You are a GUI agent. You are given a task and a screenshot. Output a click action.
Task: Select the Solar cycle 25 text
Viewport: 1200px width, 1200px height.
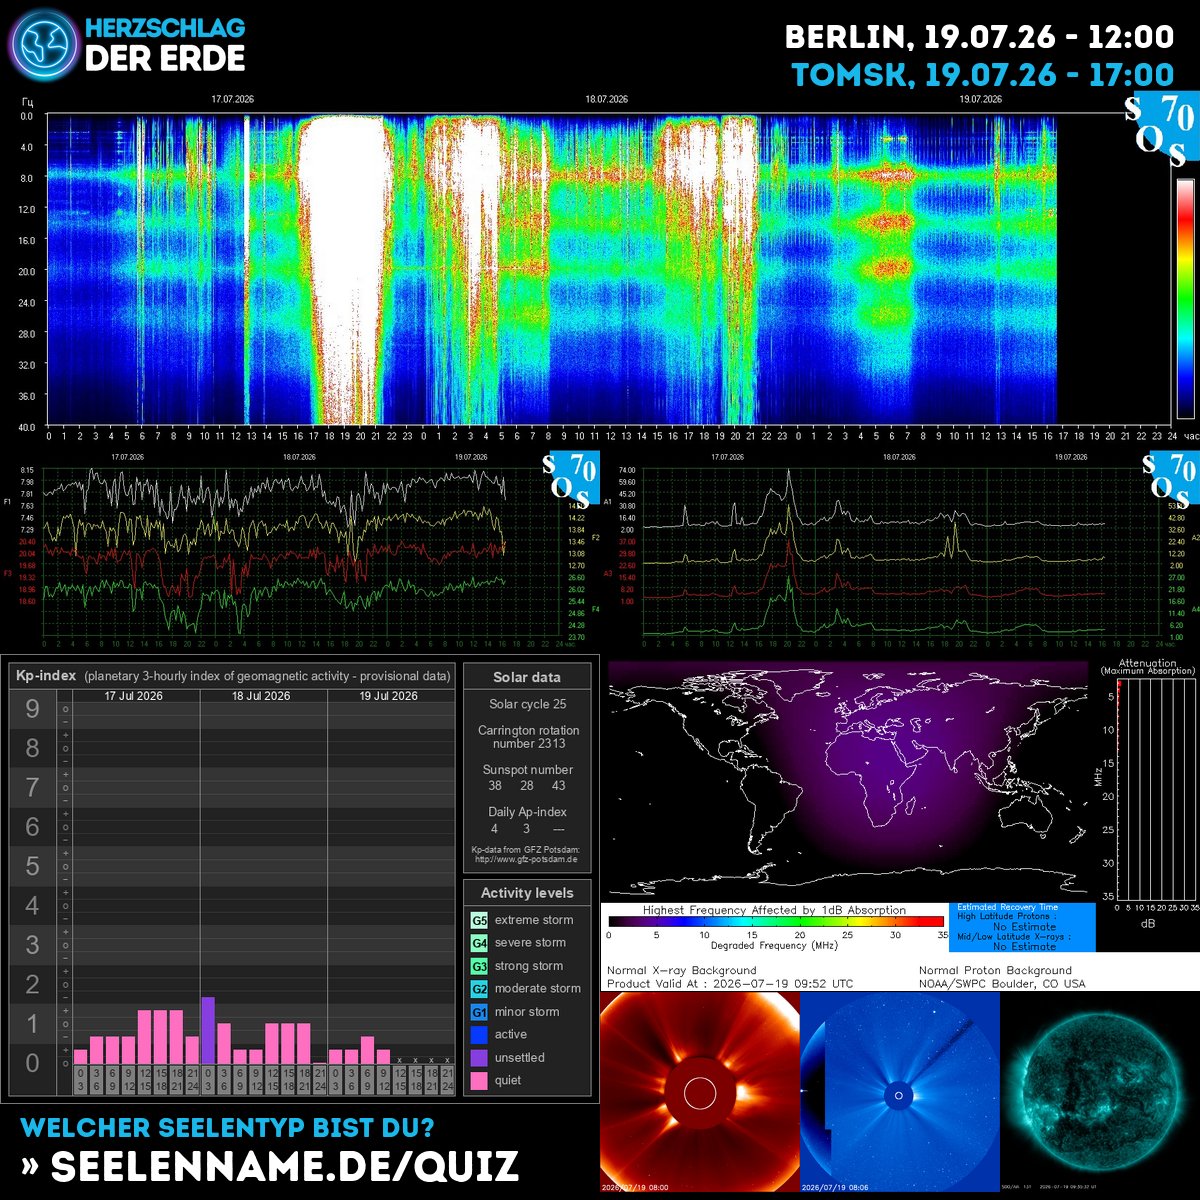coord(528,704)
